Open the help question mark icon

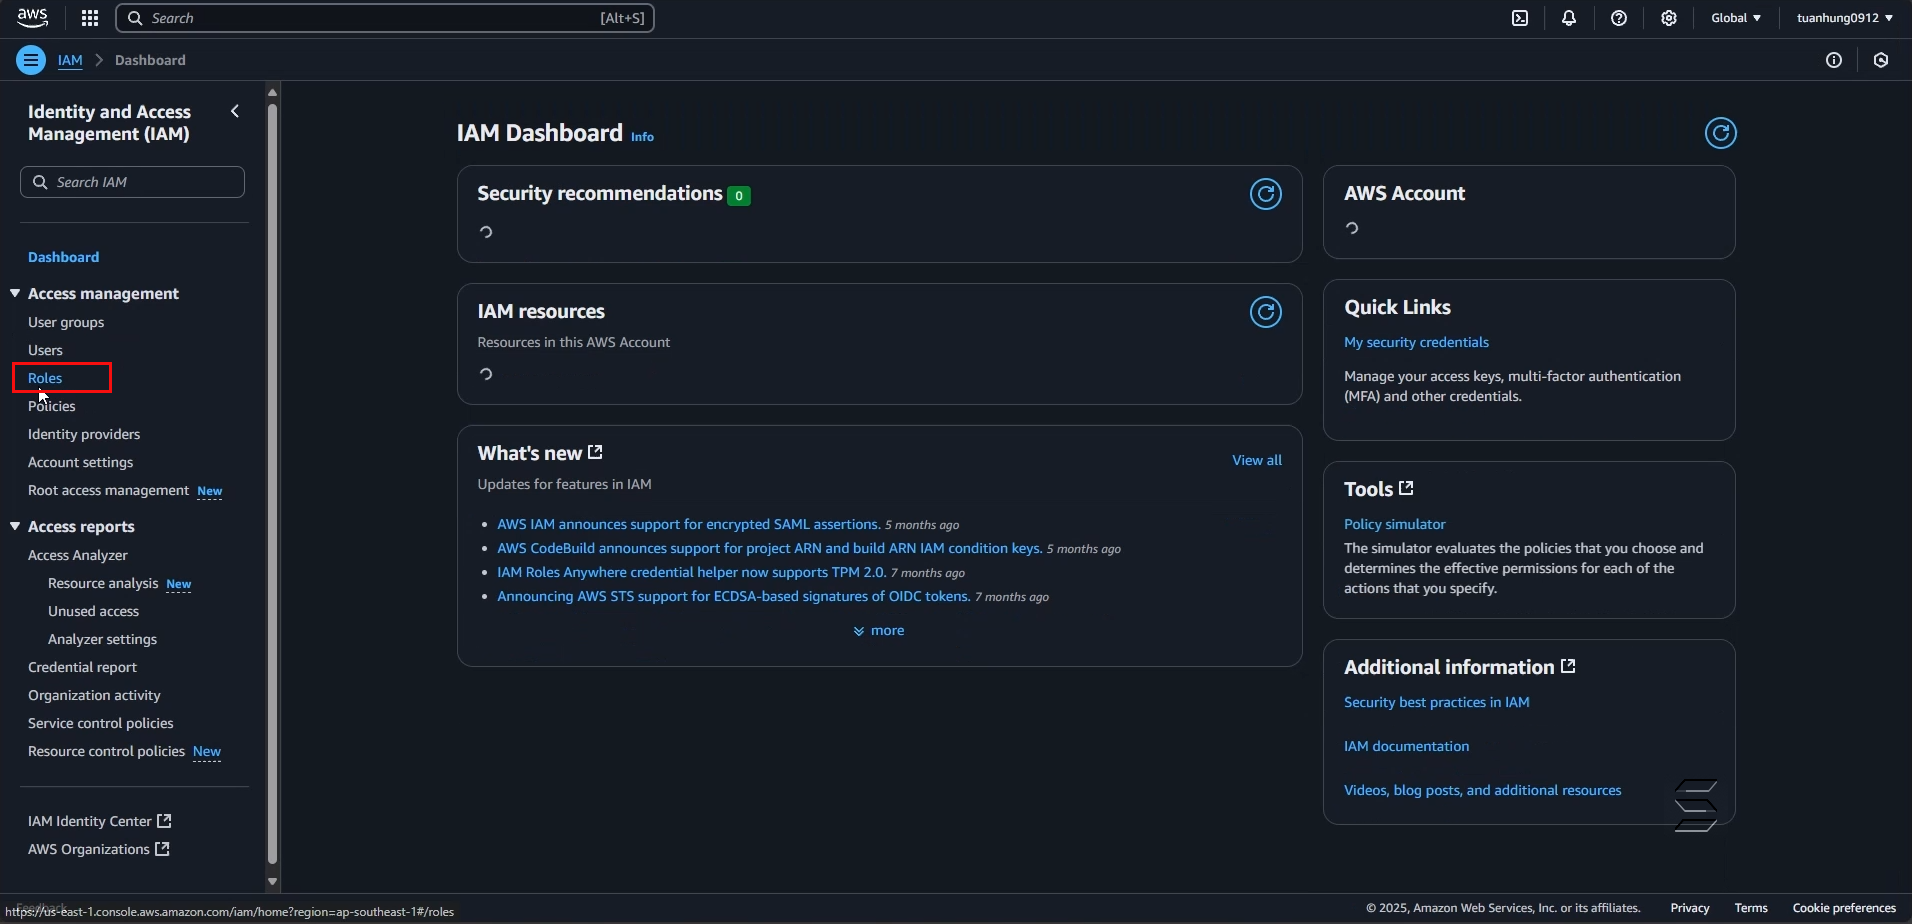coord(1619,18)
